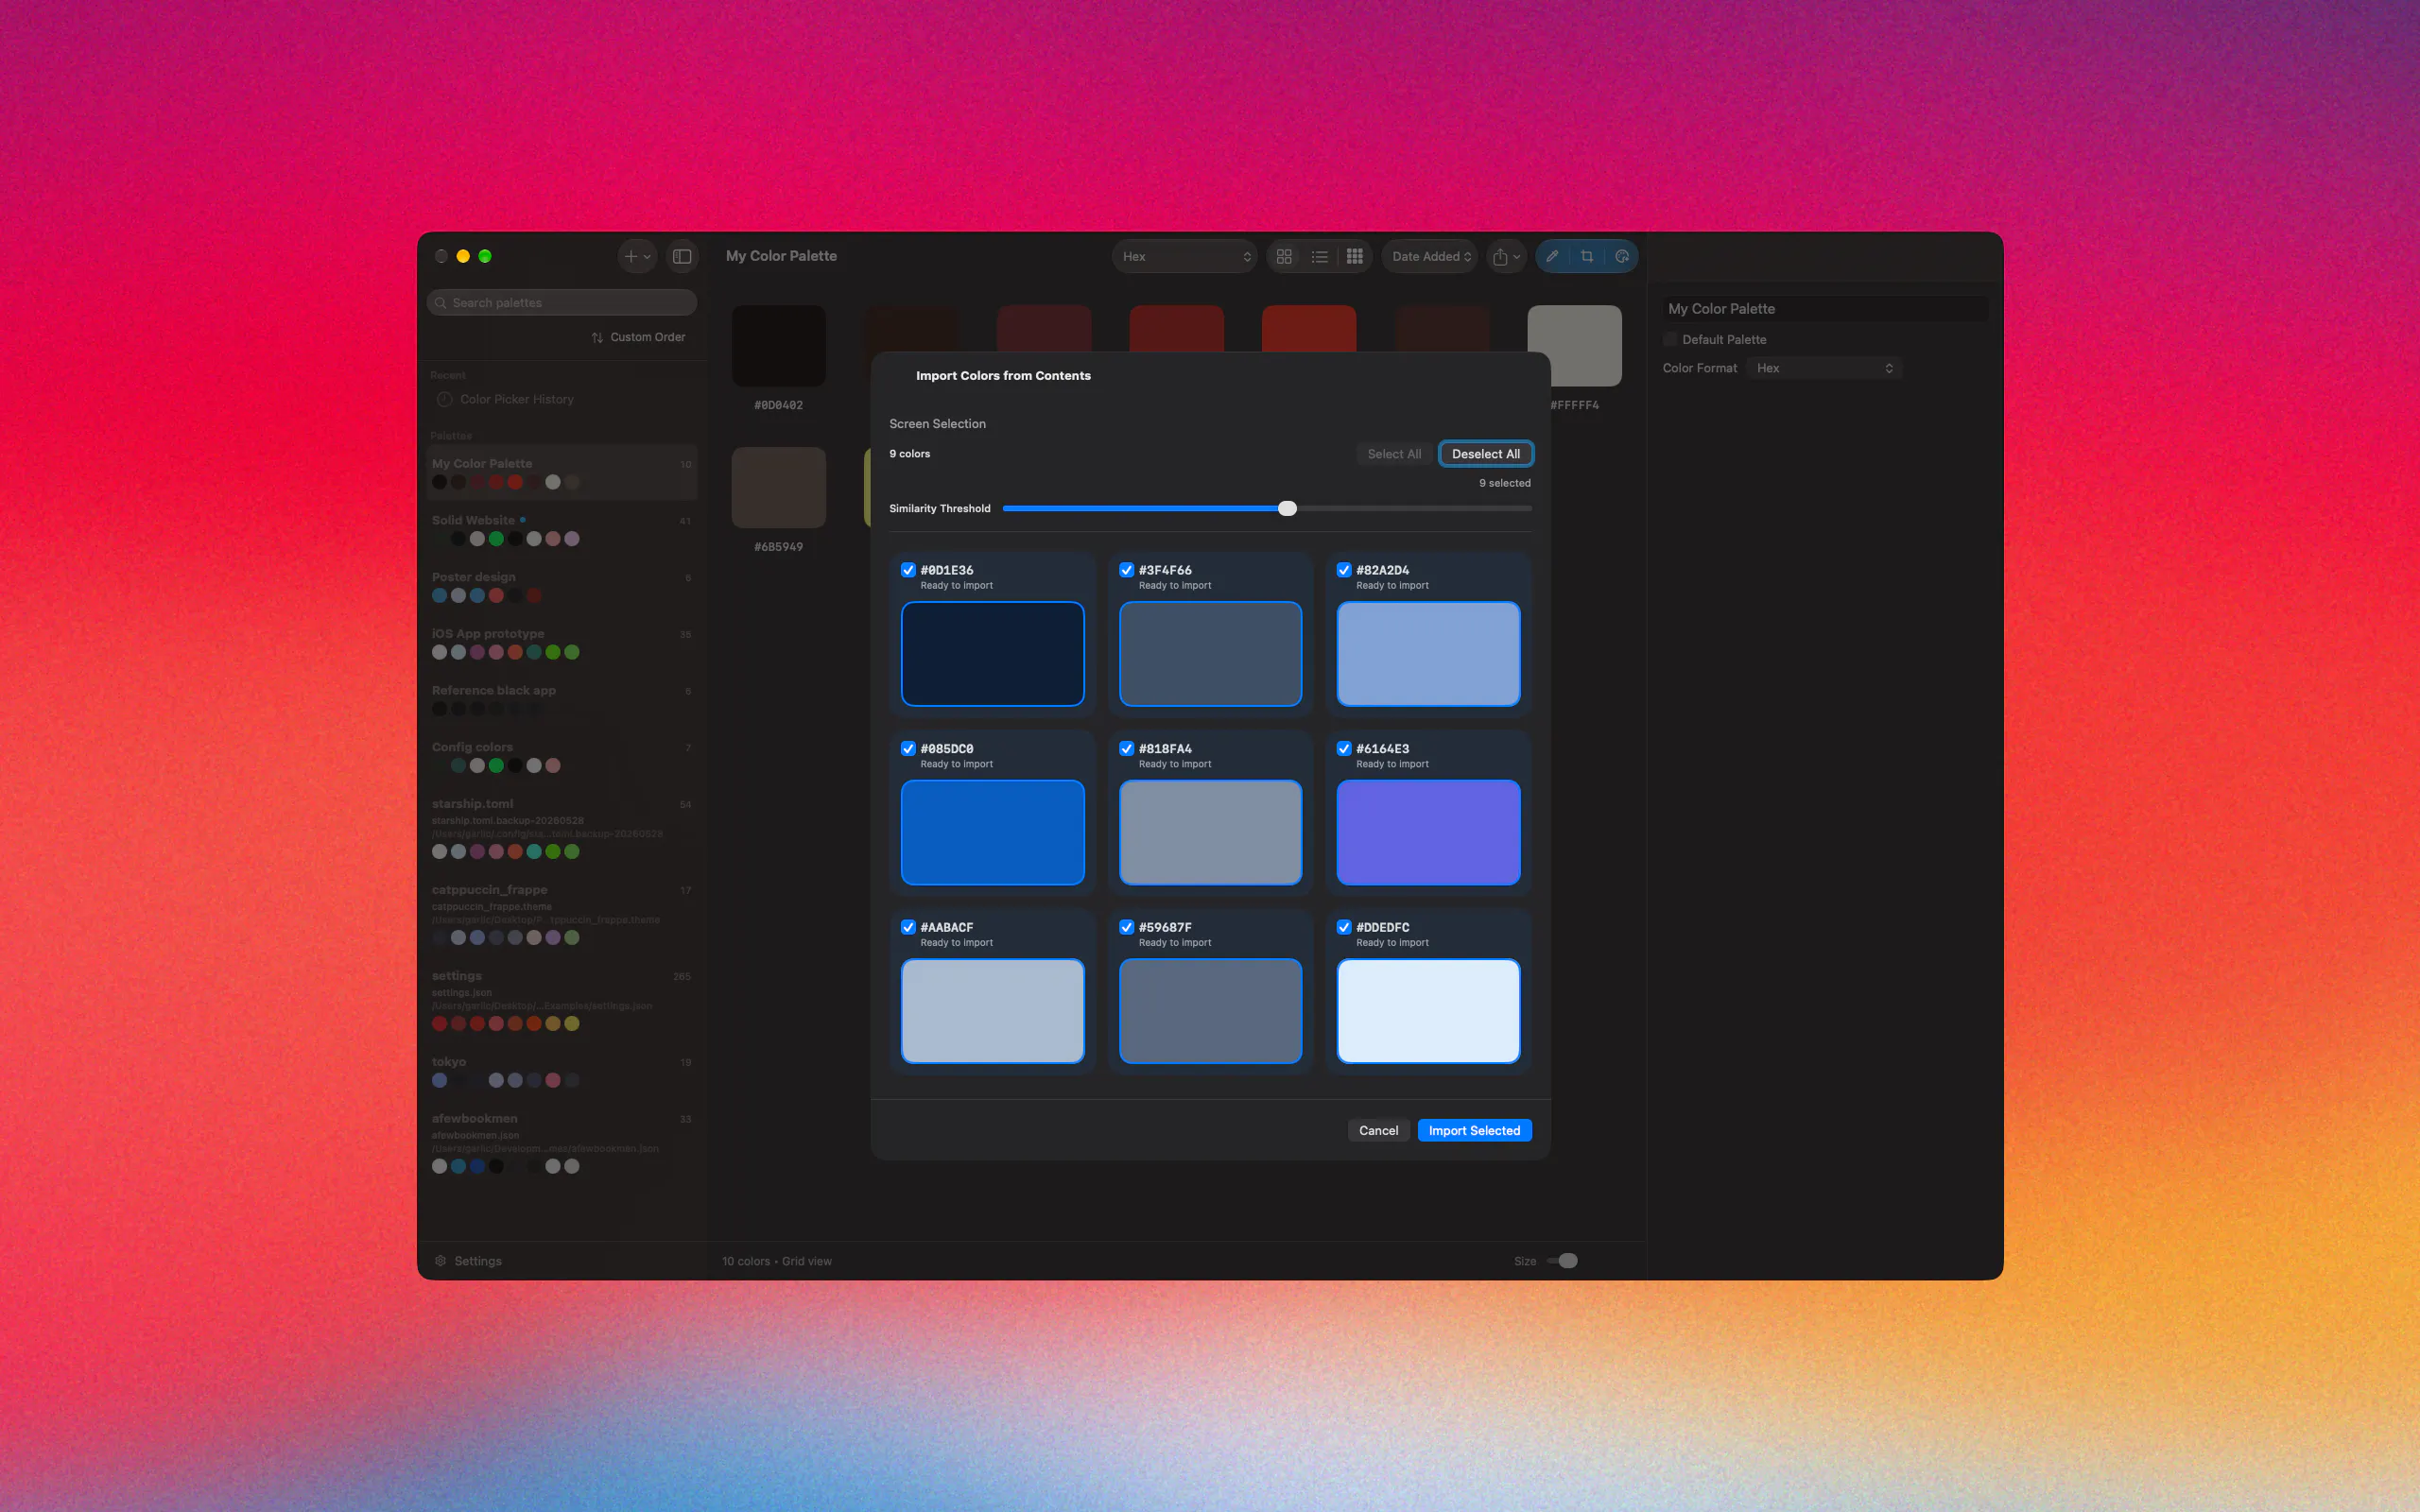Select the tokyo palette in sidebar

click(562, 1071)
